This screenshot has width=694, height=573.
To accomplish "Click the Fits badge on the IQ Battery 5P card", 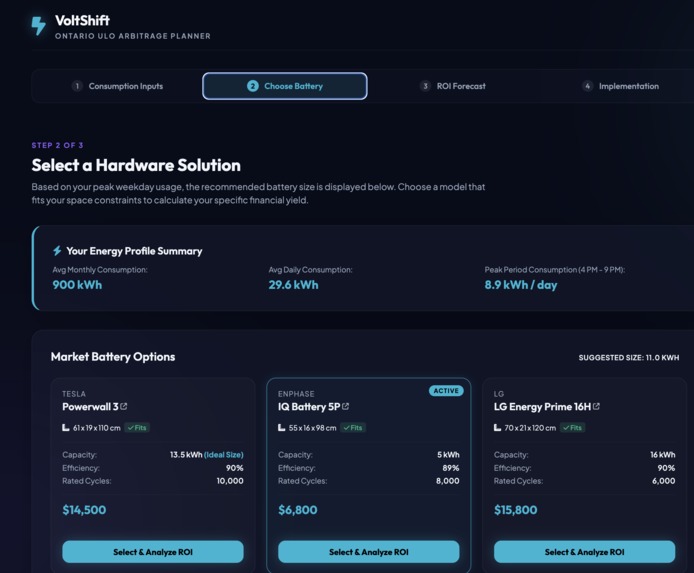I will coord(353,427).
